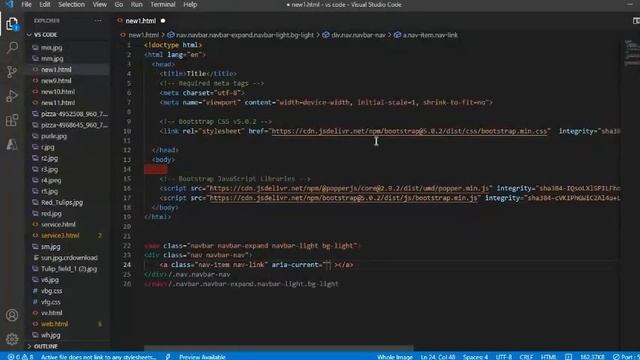The image size is (640, 360).
Task: Switch to the new1.html editor tab
Action: (x=140, y=21)
